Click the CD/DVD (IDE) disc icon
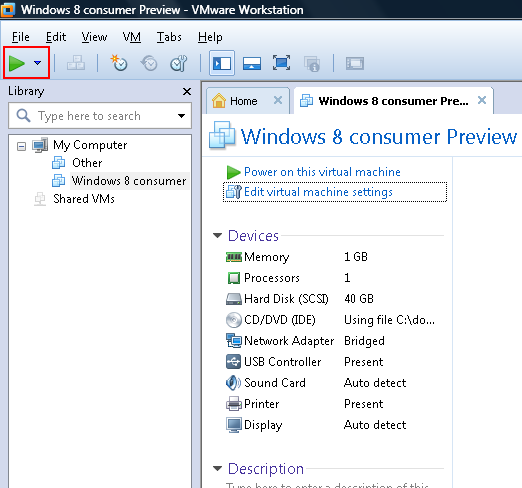522x488 pixels. pyautogui.click(x=234, y=320)
